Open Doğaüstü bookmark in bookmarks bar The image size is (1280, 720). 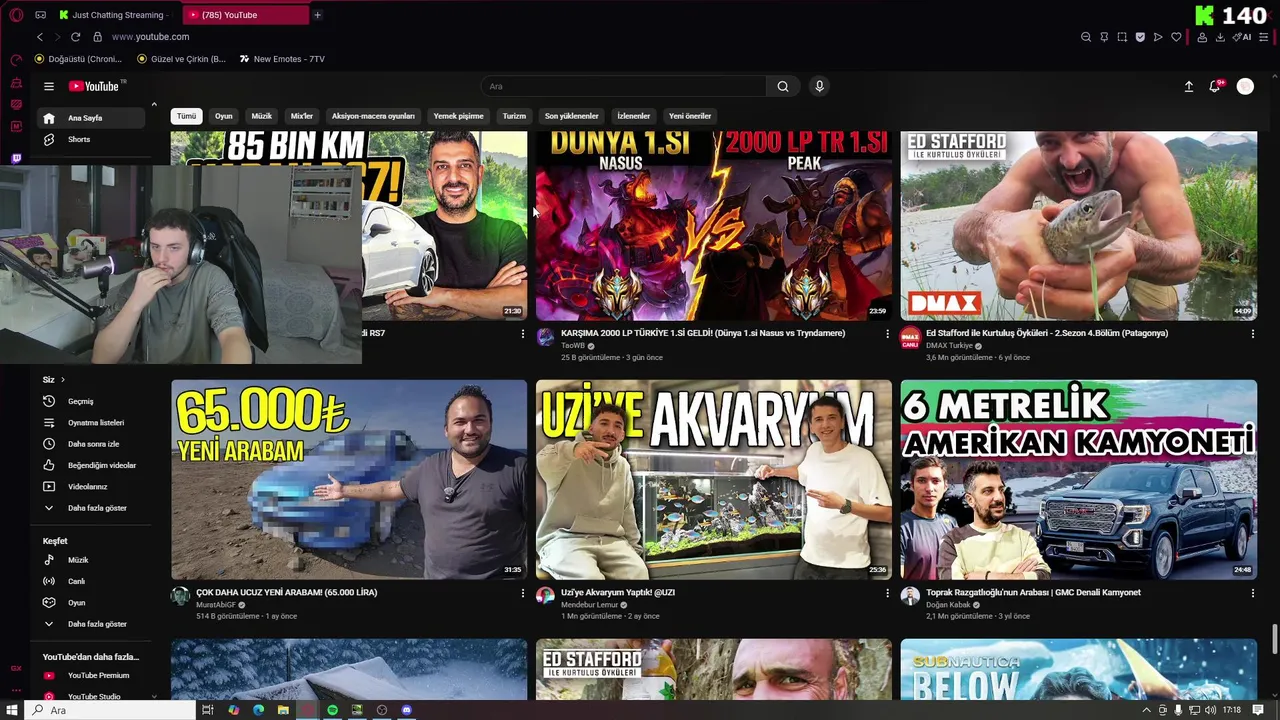tap(78, 59)
